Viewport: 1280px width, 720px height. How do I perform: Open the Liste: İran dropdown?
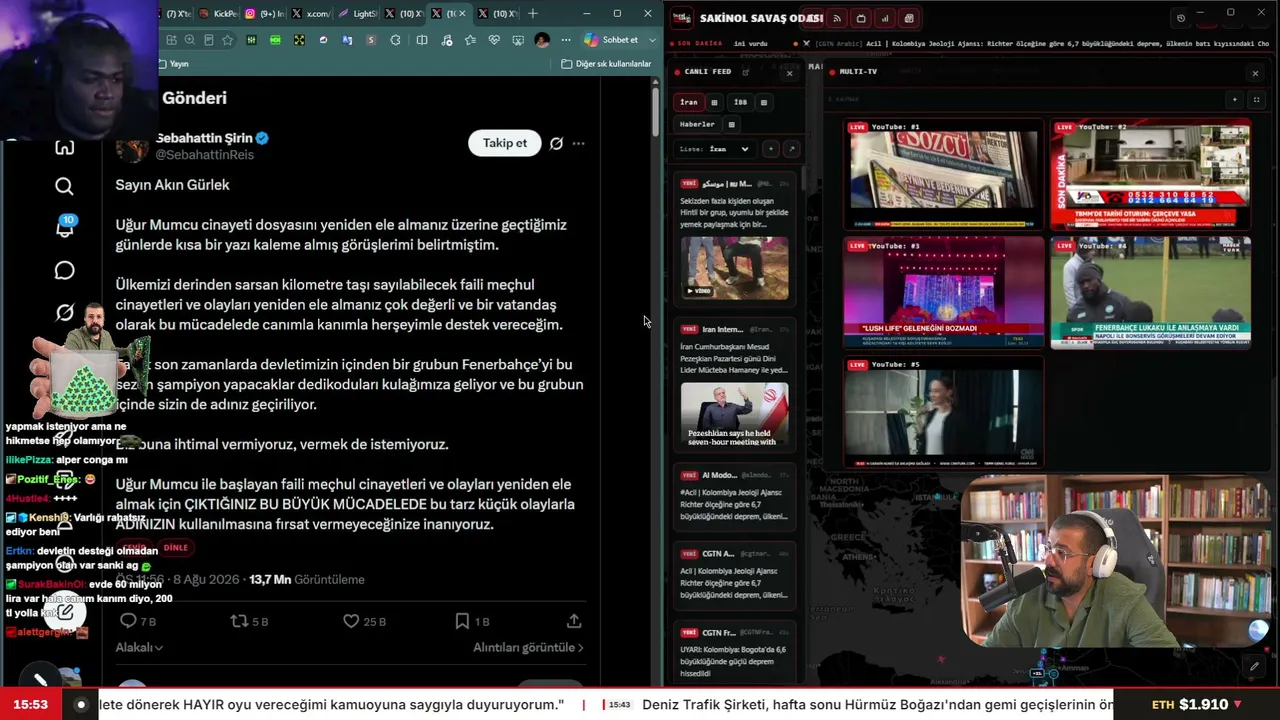(x=715, y=149)
